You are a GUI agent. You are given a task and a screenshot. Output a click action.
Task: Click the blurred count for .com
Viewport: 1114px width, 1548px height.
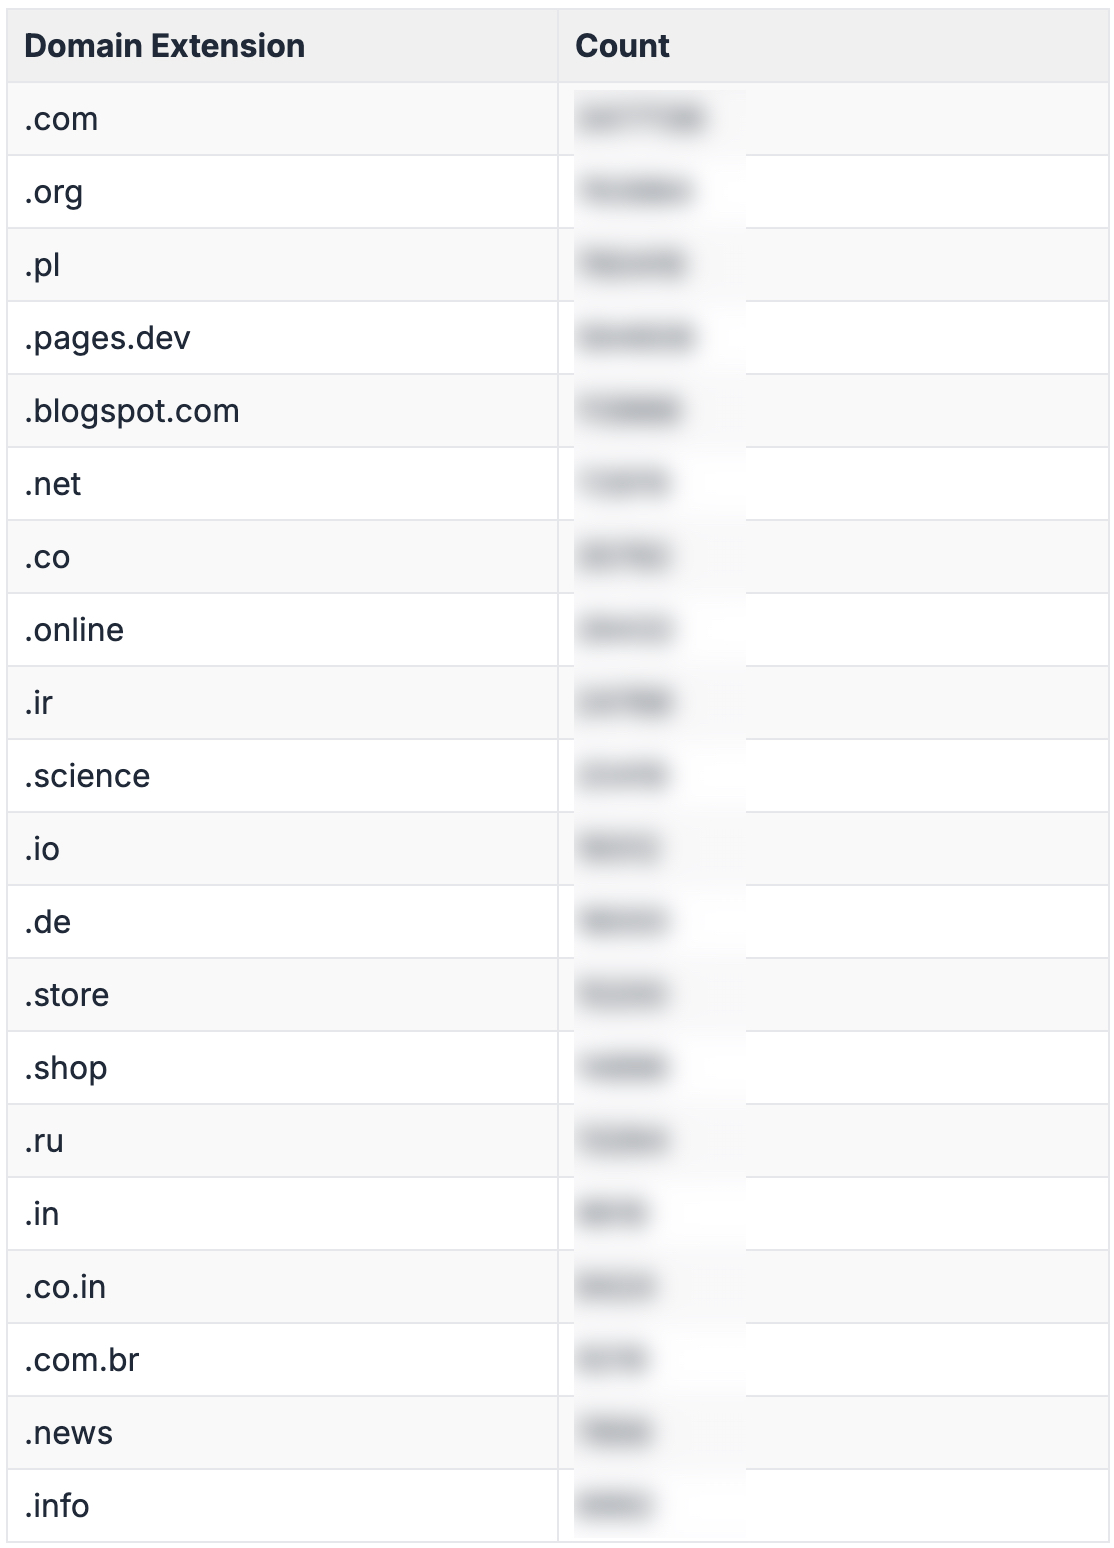[642, 119]
